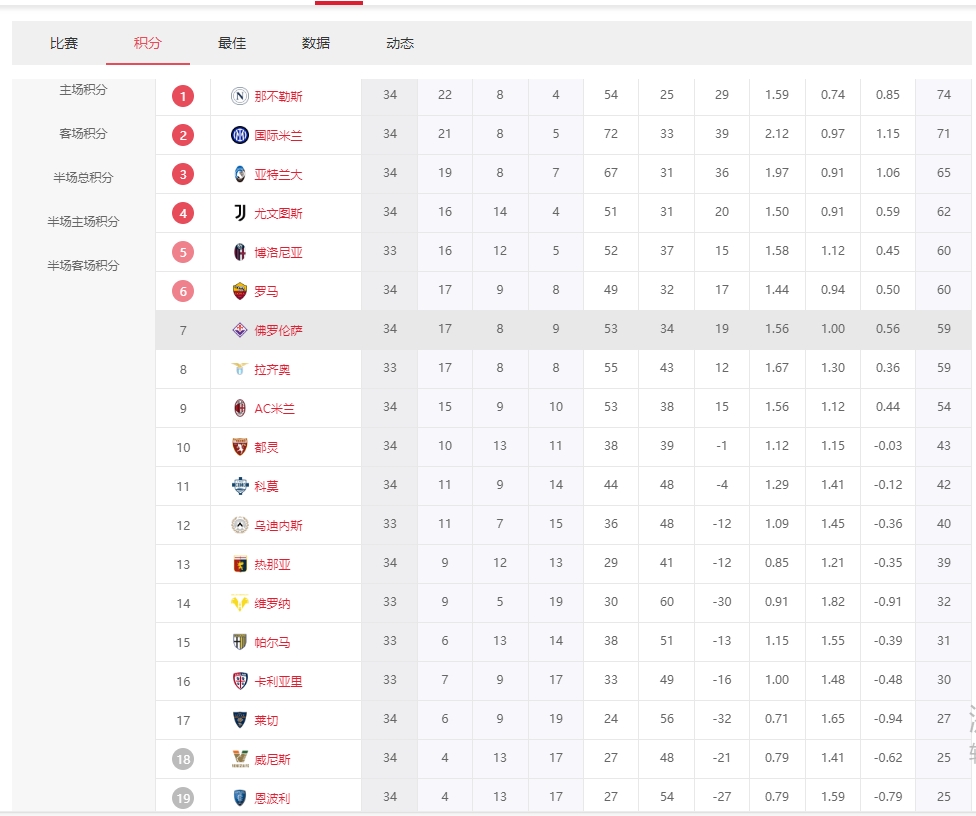Choose 半场总积分 in left menu
Image resolution: width=976 pixels, height=816 pixels.
83,178
